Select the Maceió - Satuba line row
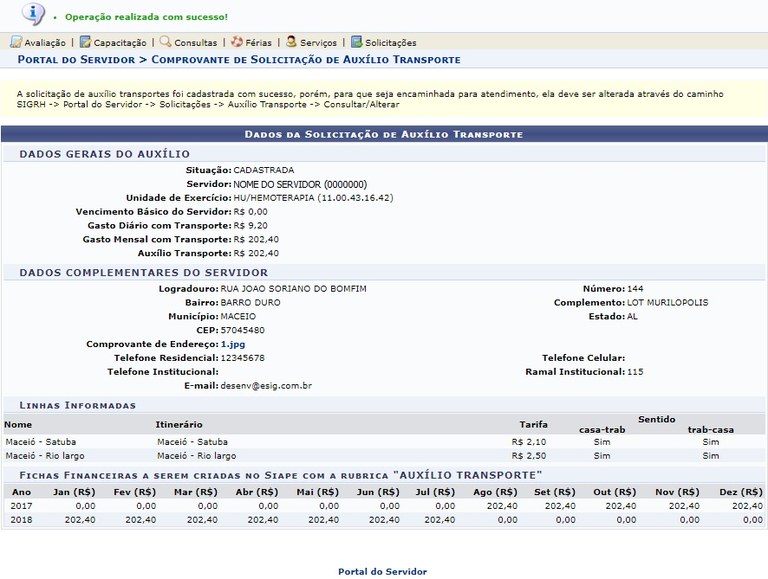768x579 pixels. pyautogui.click(x=41, y=441)
